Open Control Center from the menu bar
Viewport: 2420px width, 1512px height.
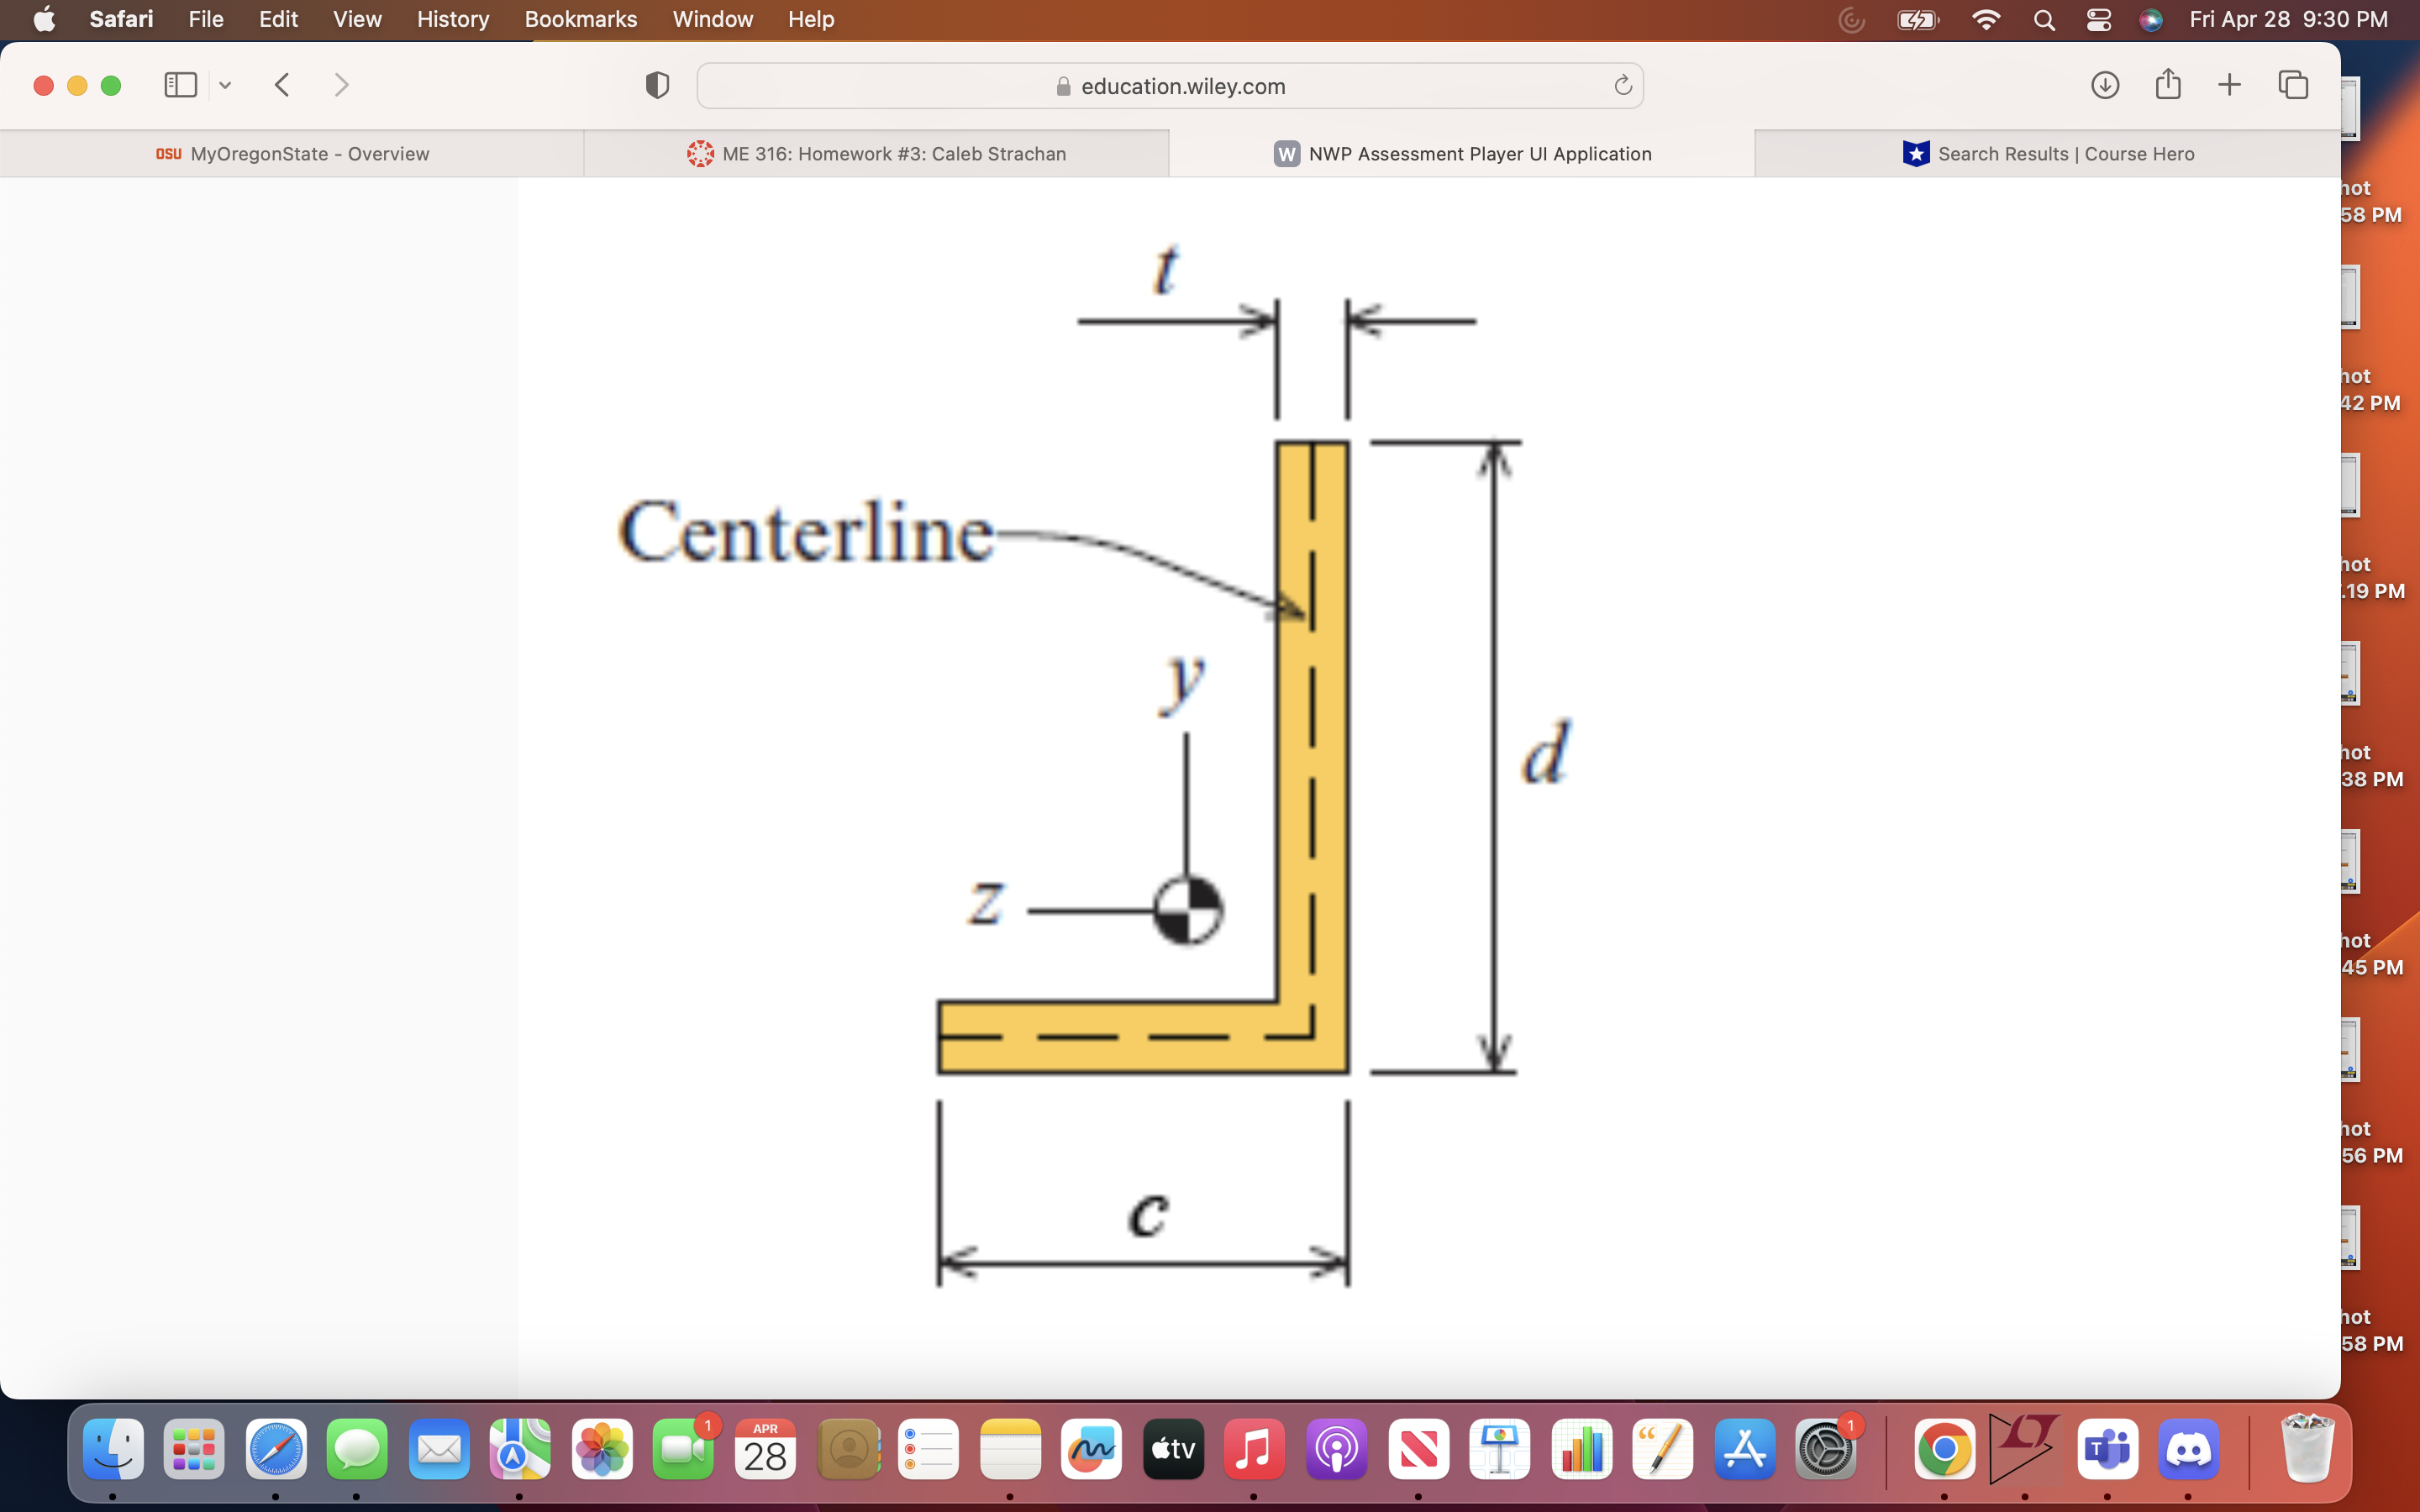tap(2098, 19)
